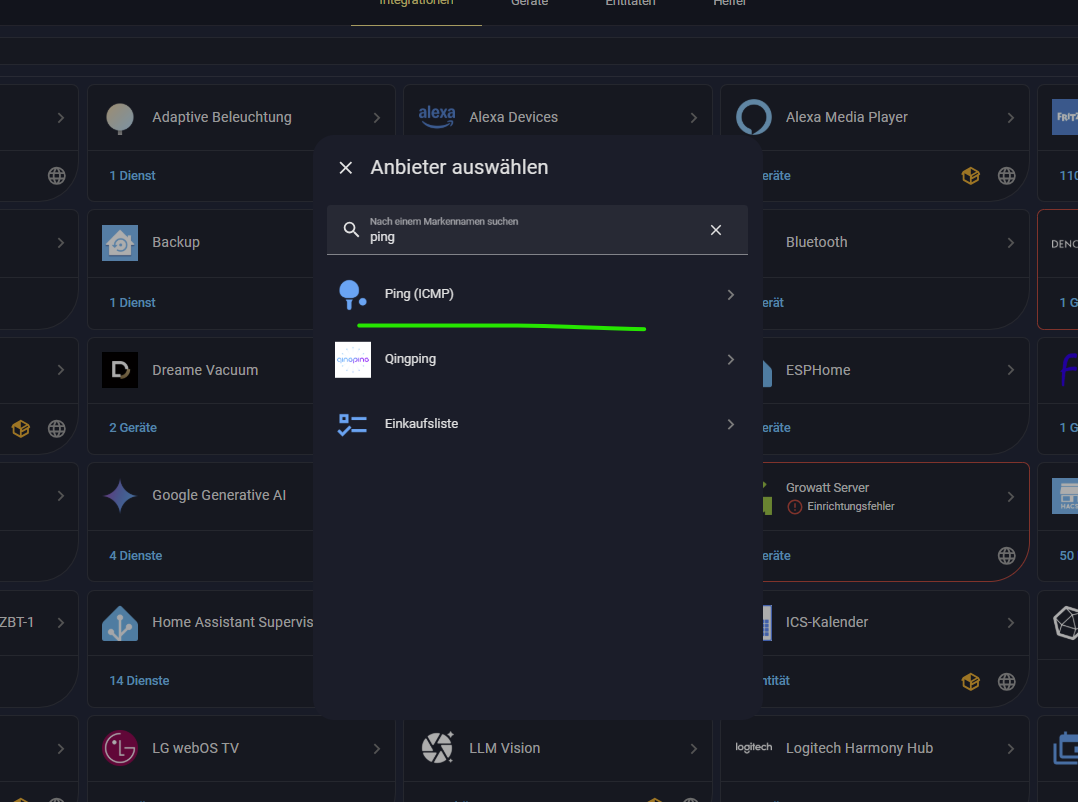This screenshot has height=802, width=1078.
Task: Click the Google Generative AI star icon
Action: (x=120, y=496)
